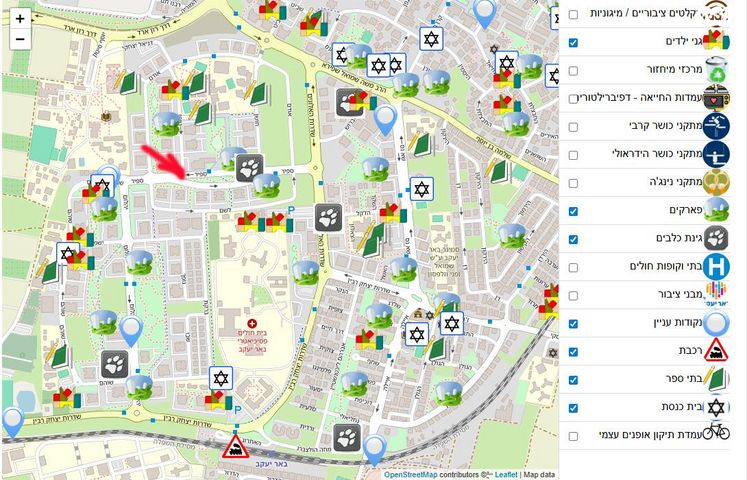Click the train station marker on the map
Viewport: 747px width, 480px height.
point(236,446)
